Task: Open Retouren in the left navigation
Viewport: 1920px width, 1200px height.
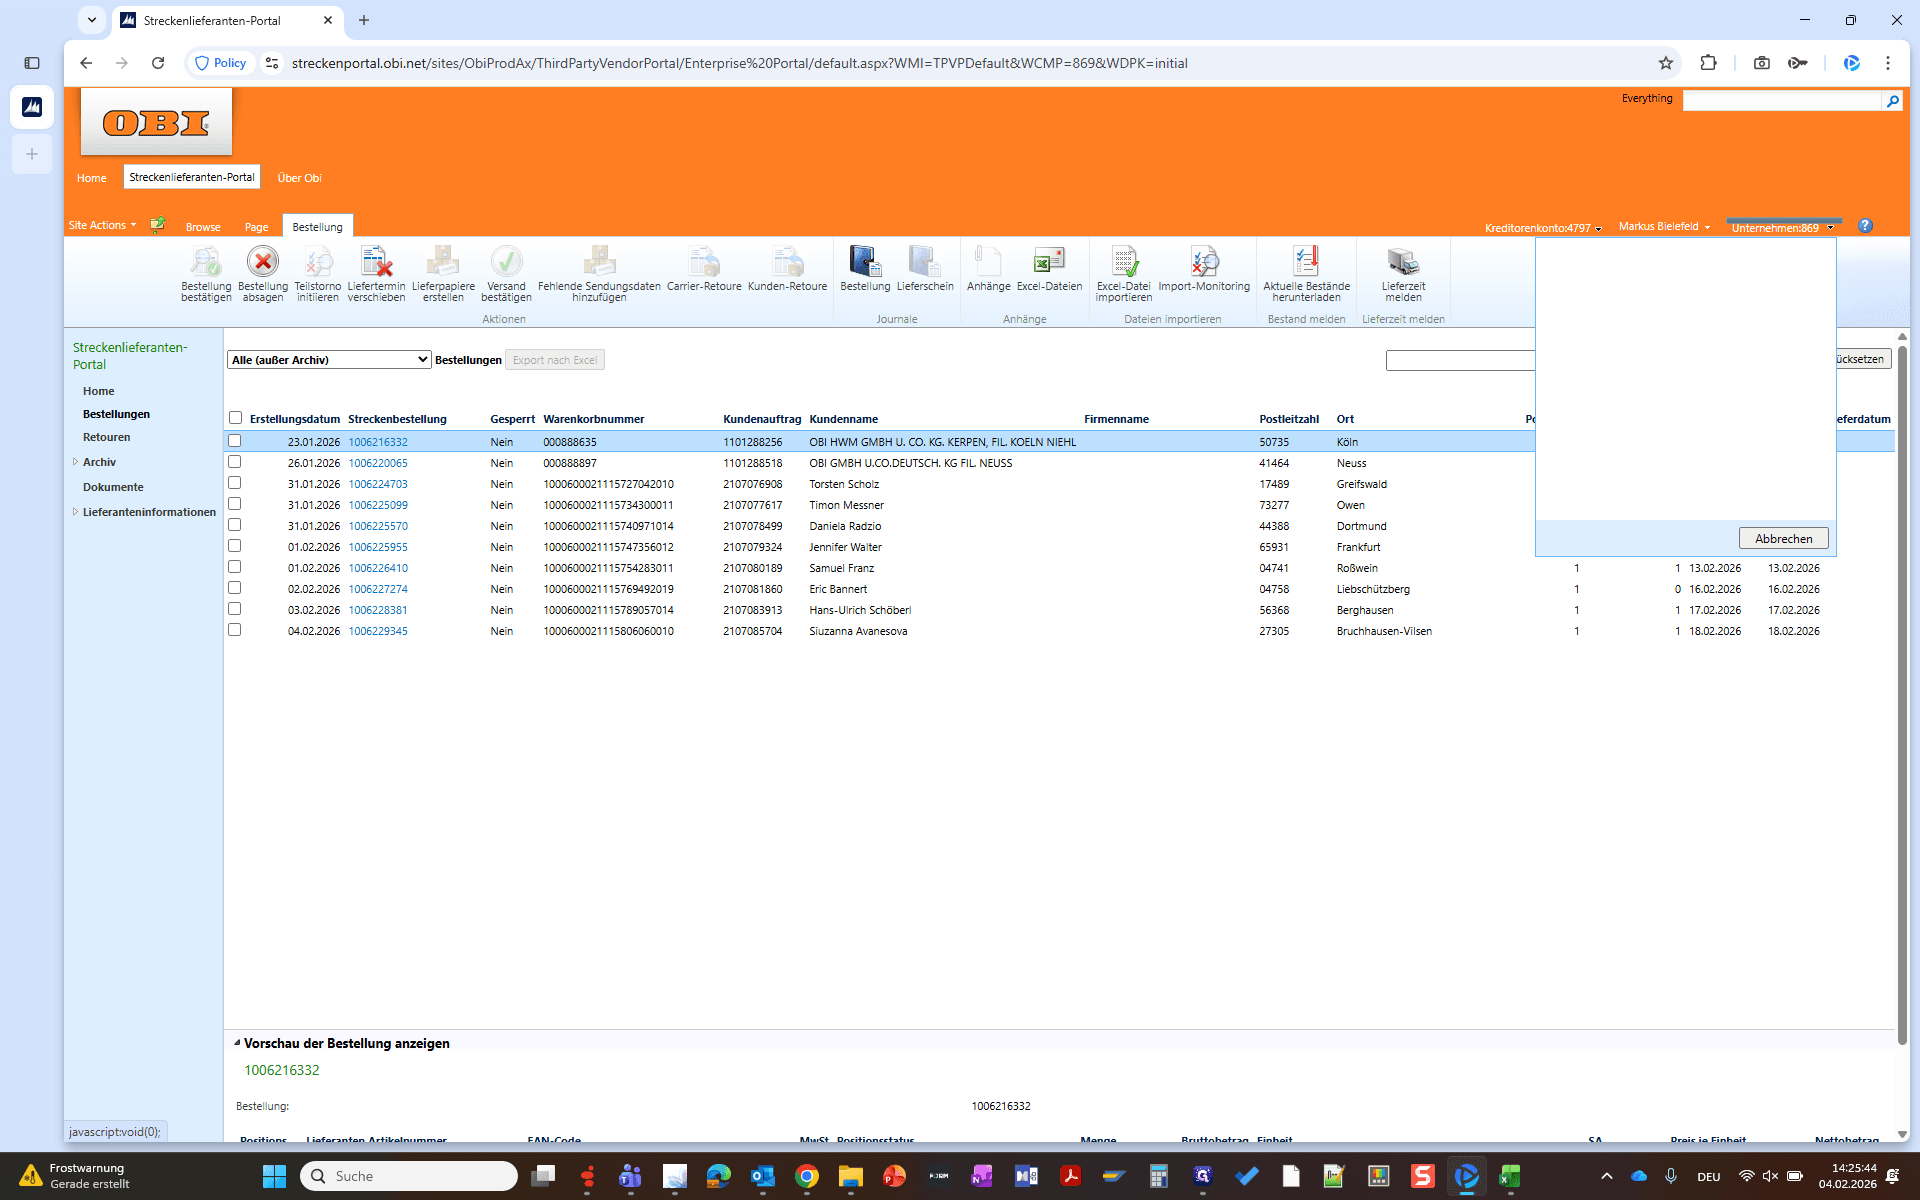Action: [x=107, y=437]
